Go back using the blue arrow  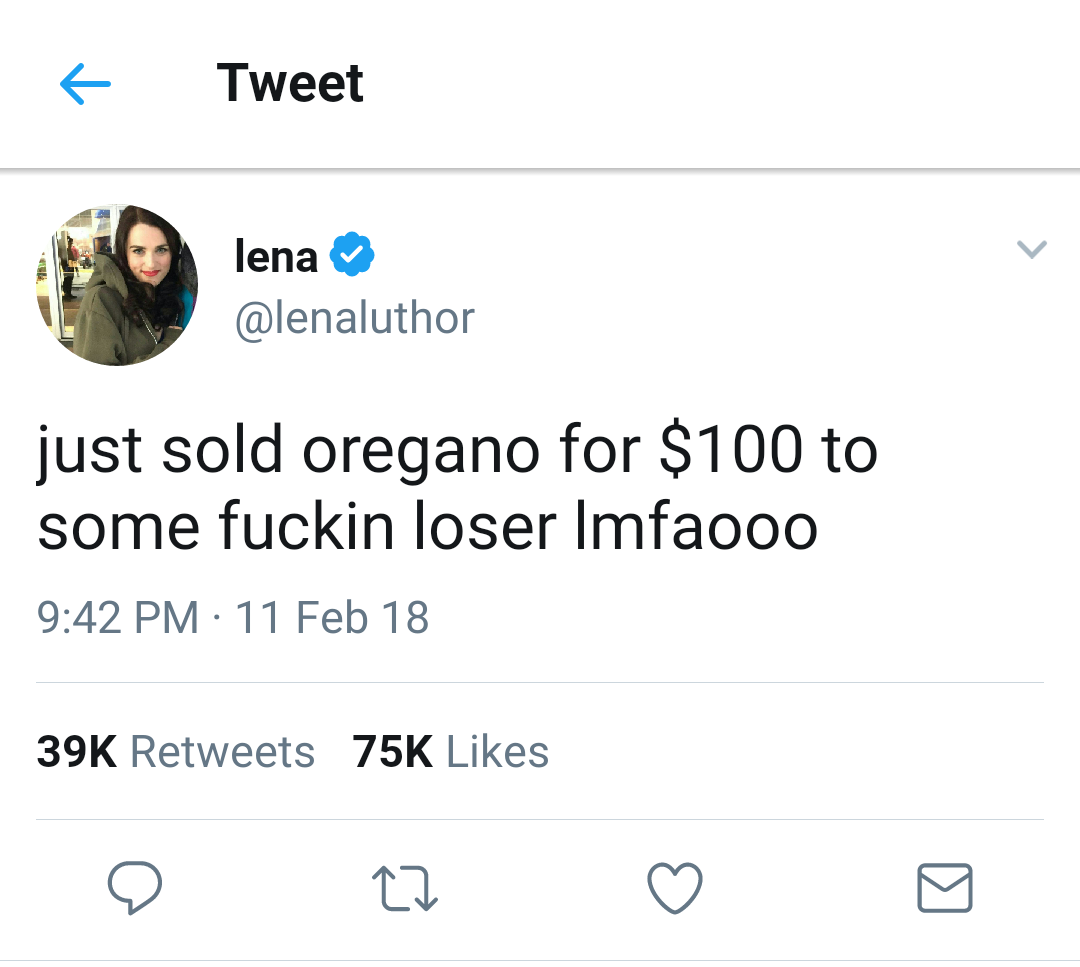85,85
